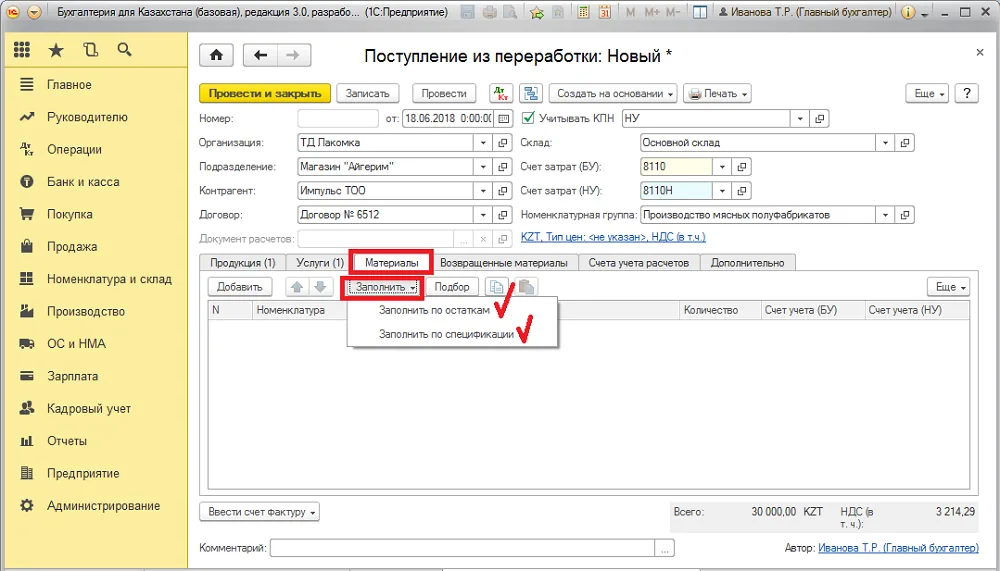Open Ввести счет фактуру dropdown

[x=260, y=512]
